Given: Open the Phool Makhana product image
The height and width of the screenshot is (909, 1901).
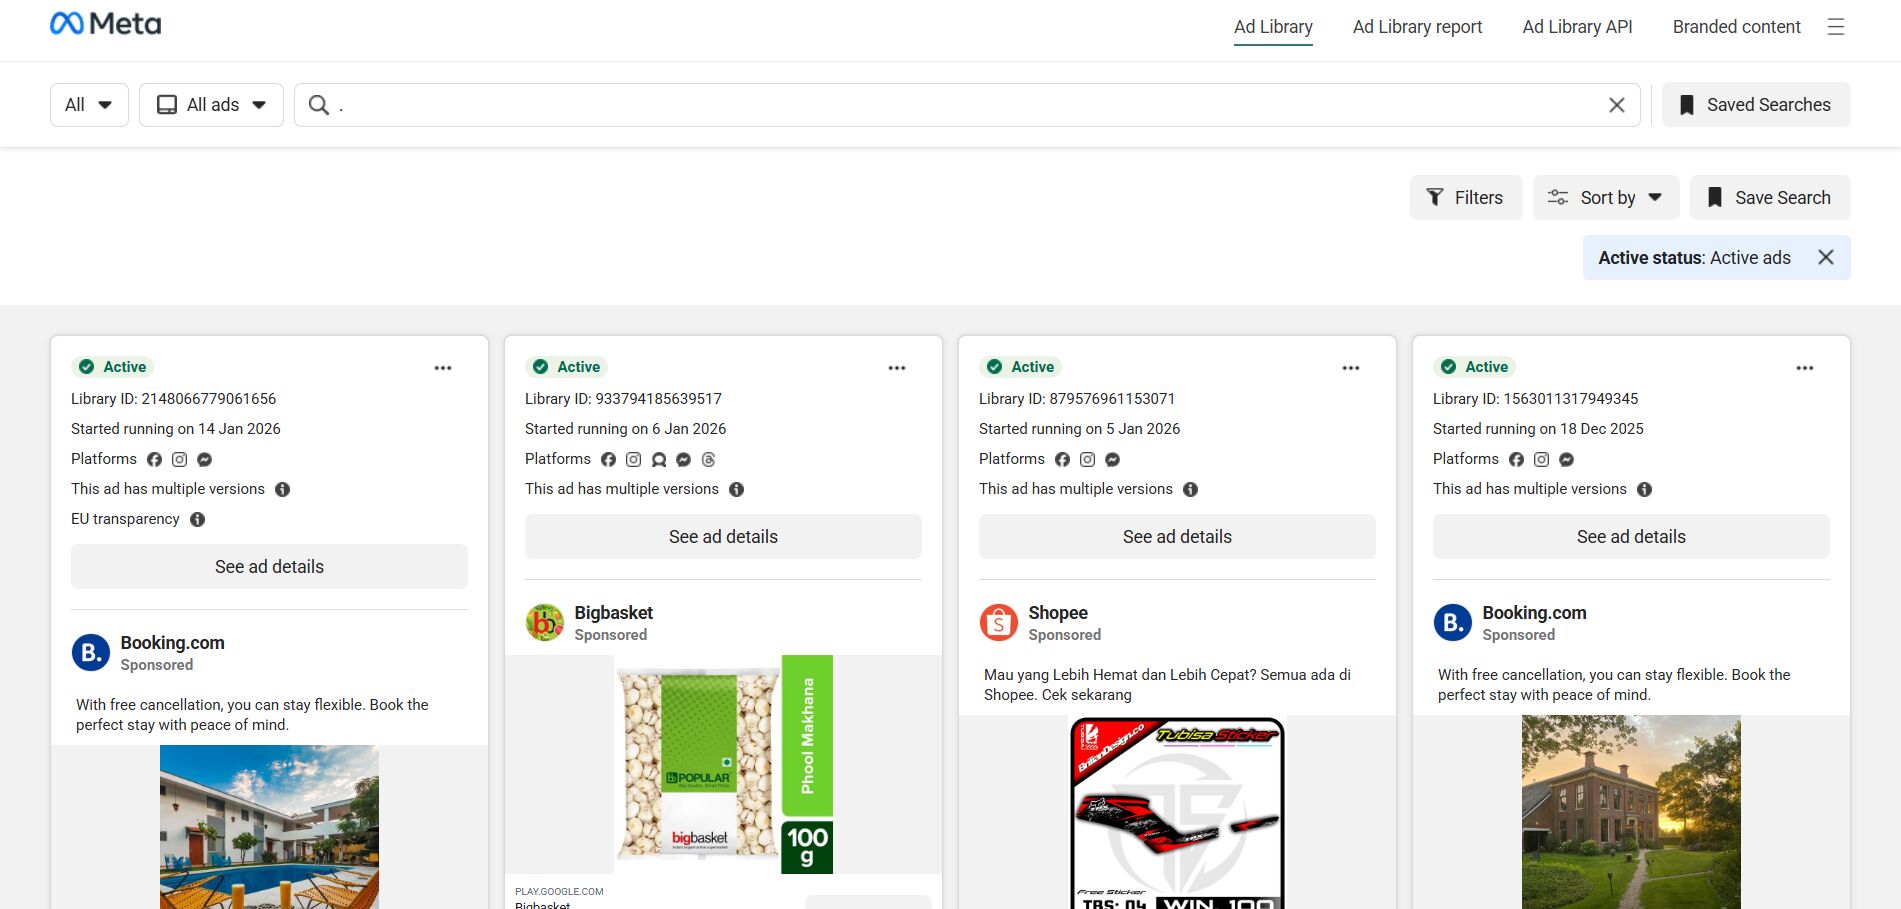Looking at the screenshot, I should (x=723, y=765).
